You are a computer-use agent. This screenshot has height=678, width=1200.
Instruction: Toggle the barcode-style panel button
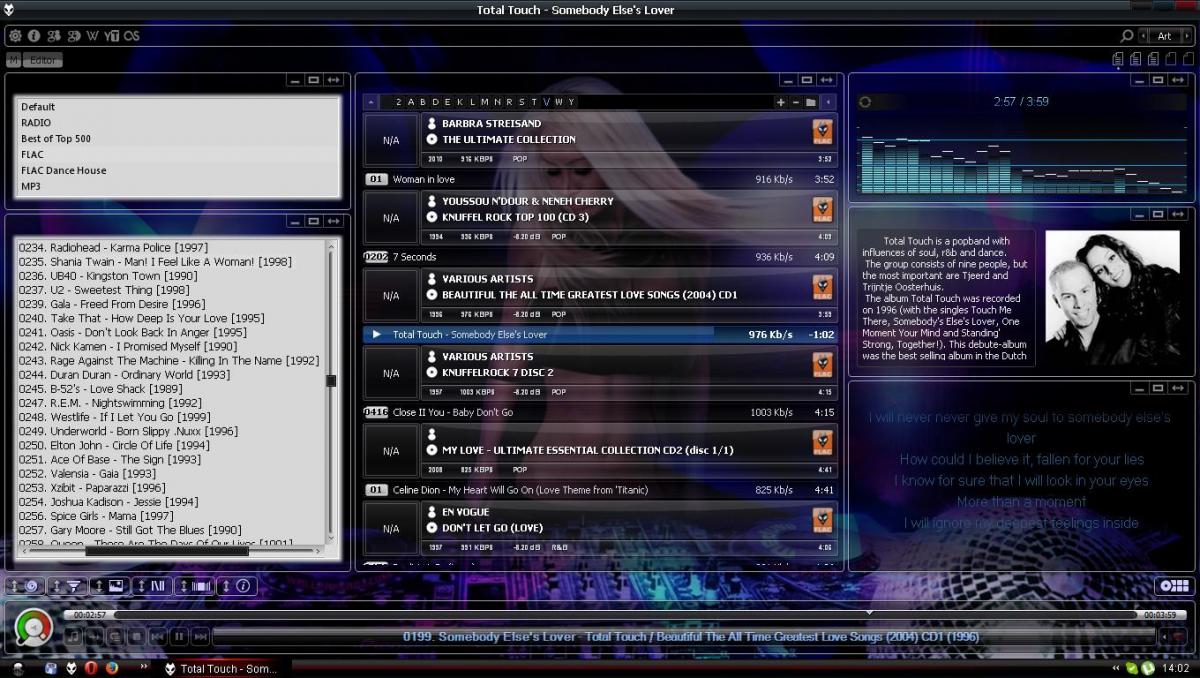coord(195,586)
